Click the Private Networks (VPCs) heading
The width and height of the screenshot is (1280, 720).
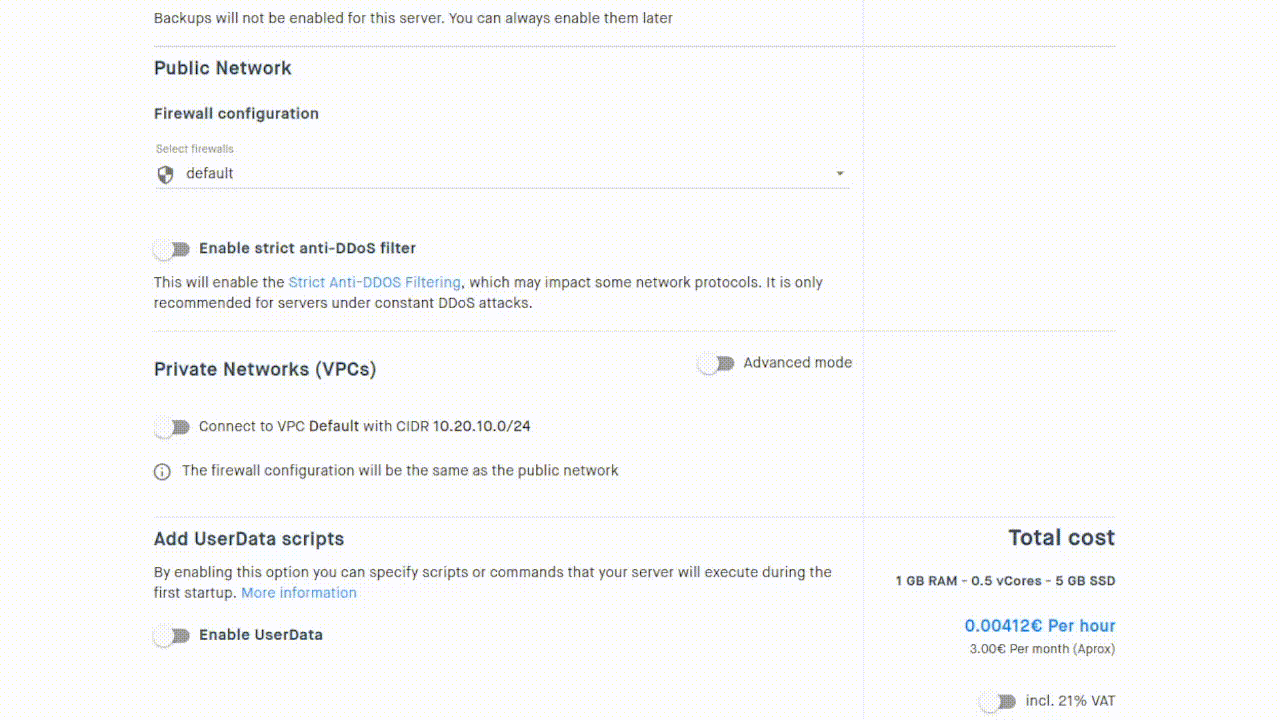point(265,369)
